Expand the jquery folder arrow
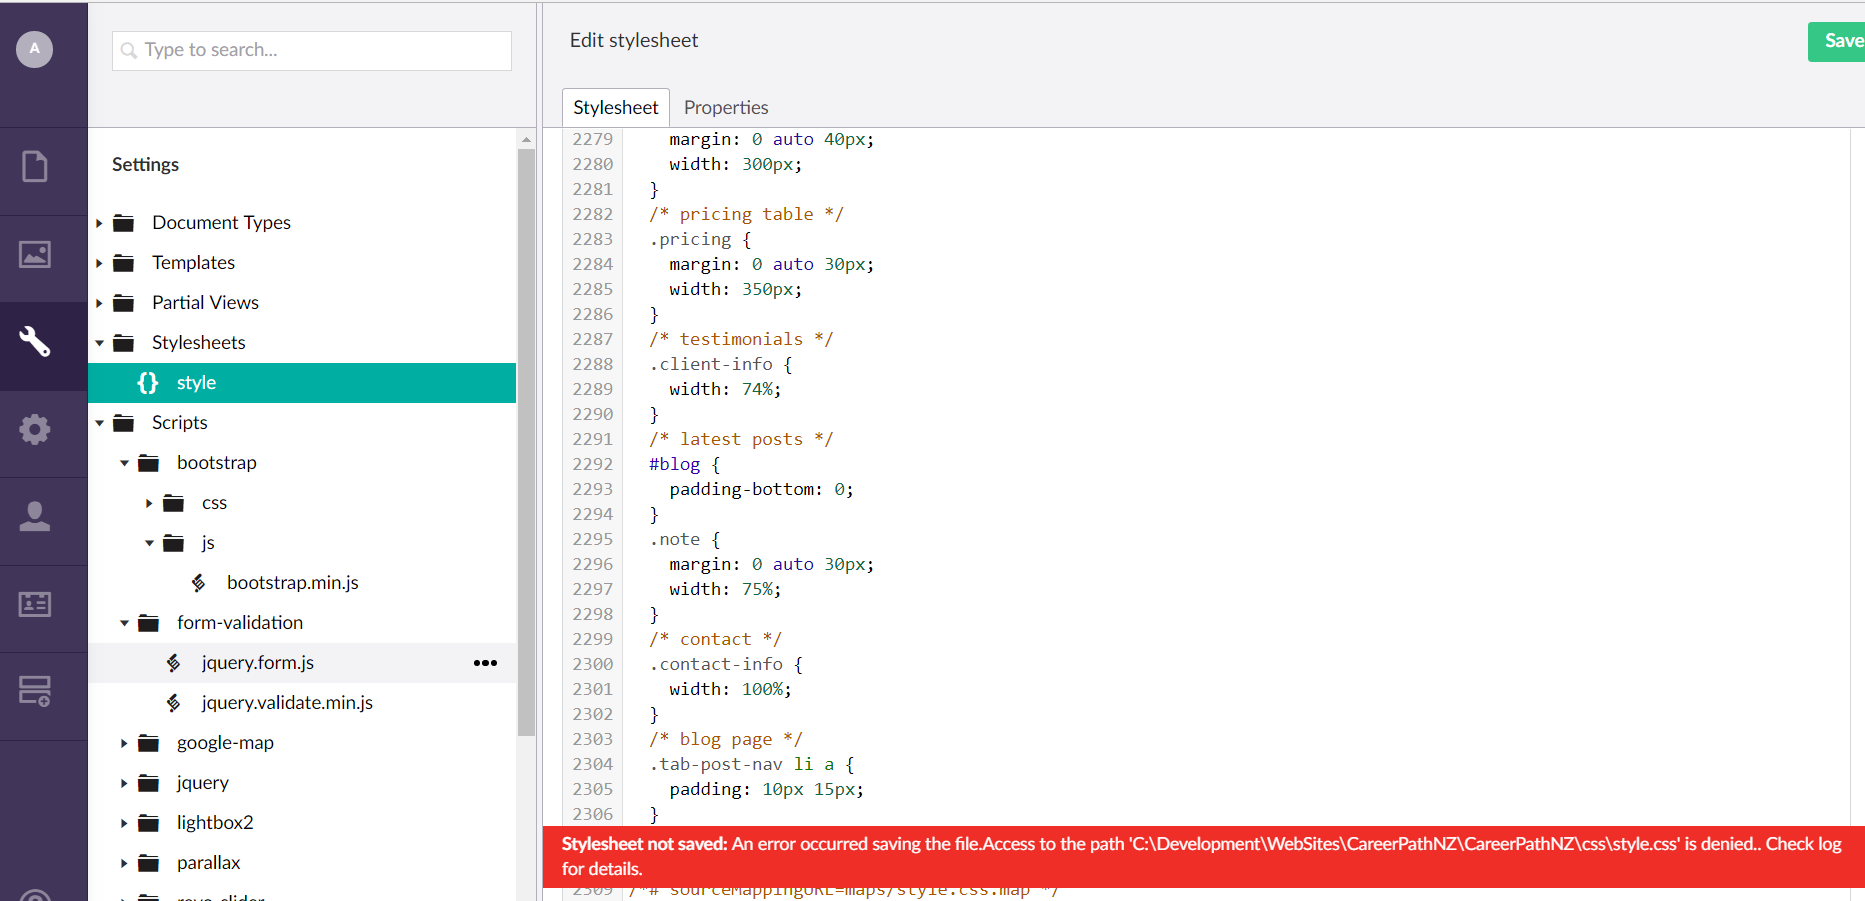This screenshot has height=901, width=1865. pos(124,783)
